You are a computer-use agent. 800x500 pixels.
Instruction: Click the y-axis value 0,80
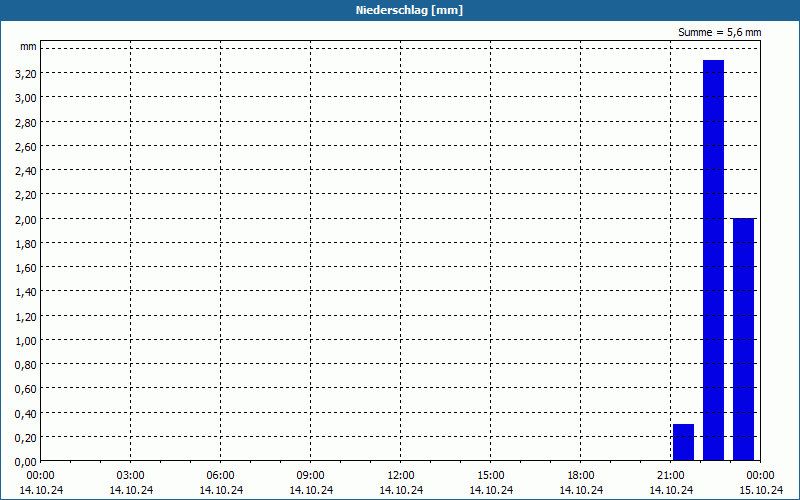click(26, 365)
